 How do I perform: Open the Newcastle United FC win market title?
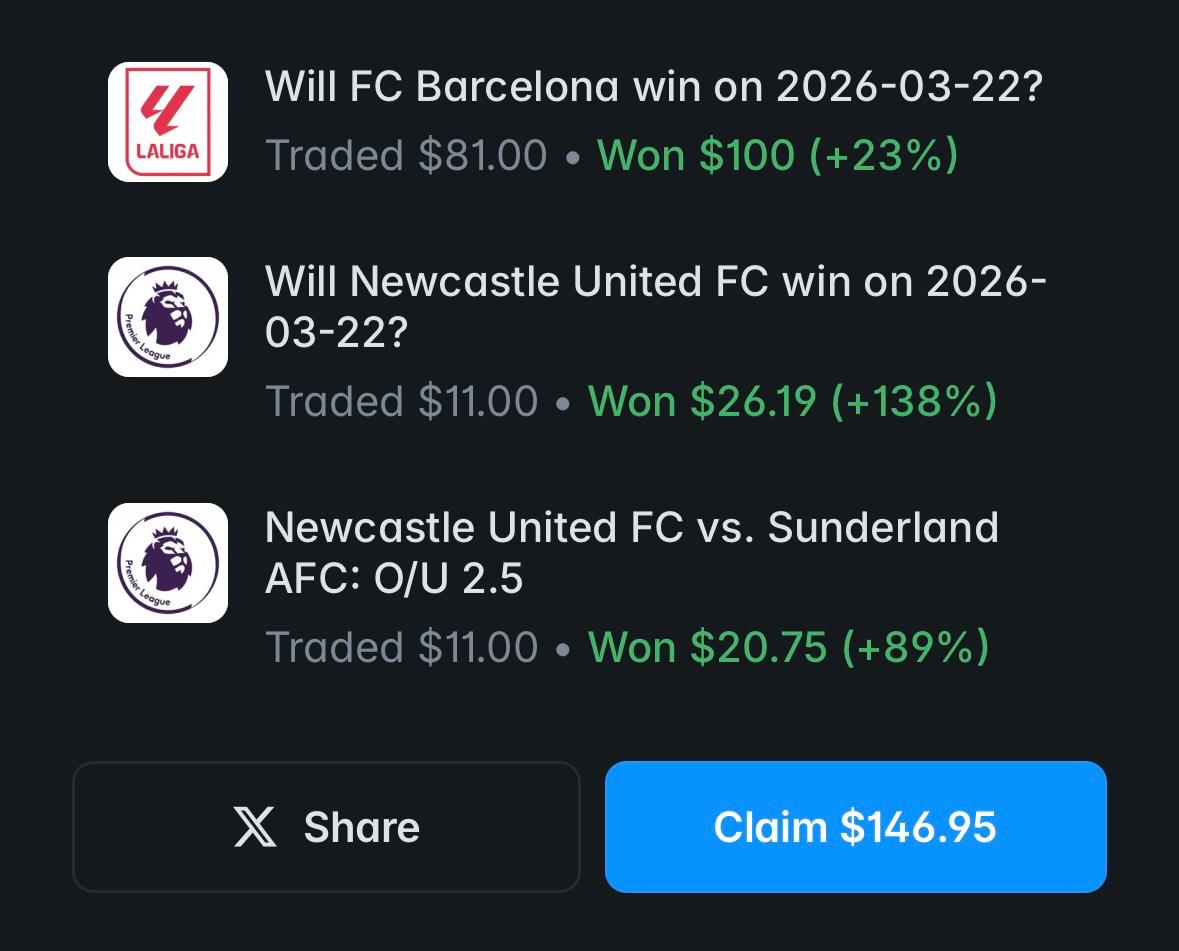click(x=656, y=306)
